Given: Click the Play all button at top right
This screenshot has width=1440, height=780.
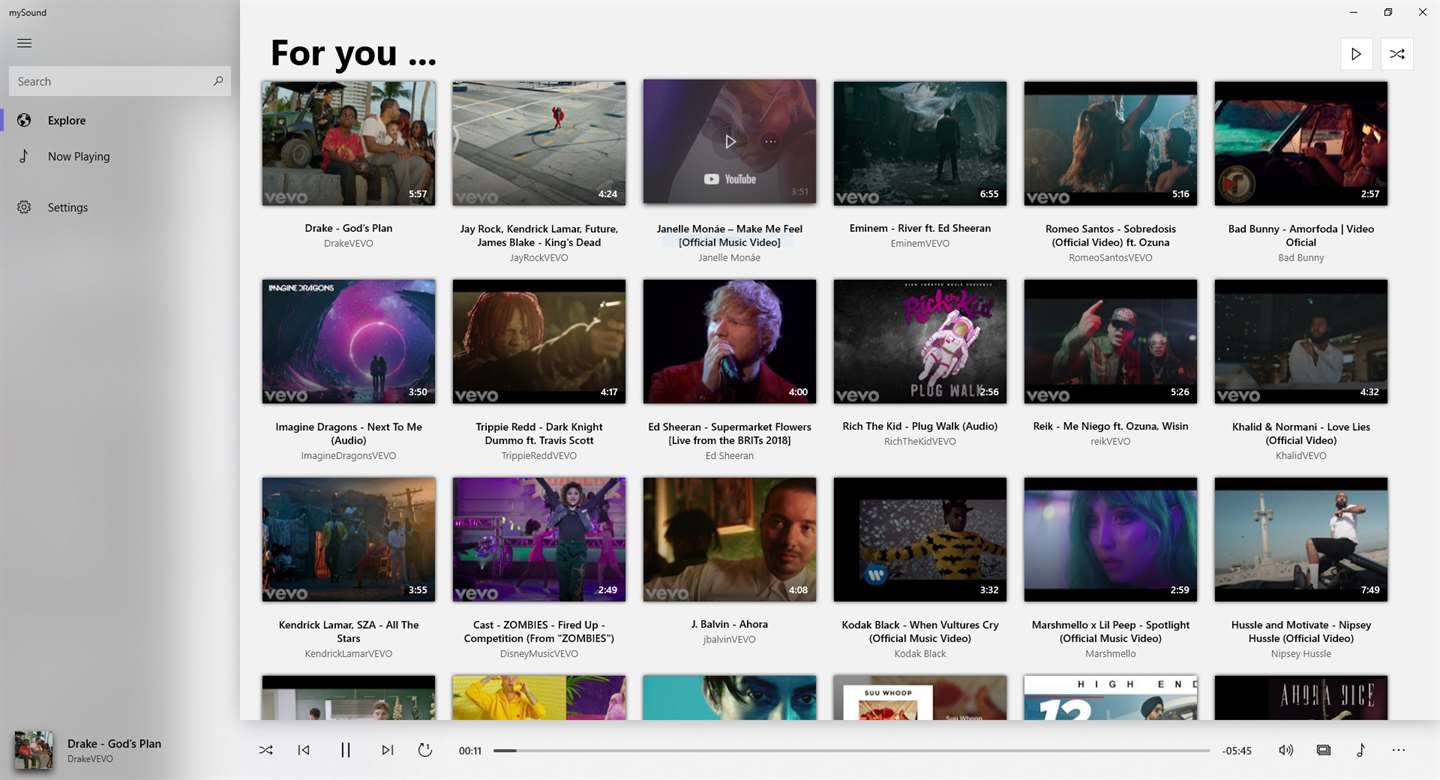Looking at the screenshot, I should click(1356, 54).
